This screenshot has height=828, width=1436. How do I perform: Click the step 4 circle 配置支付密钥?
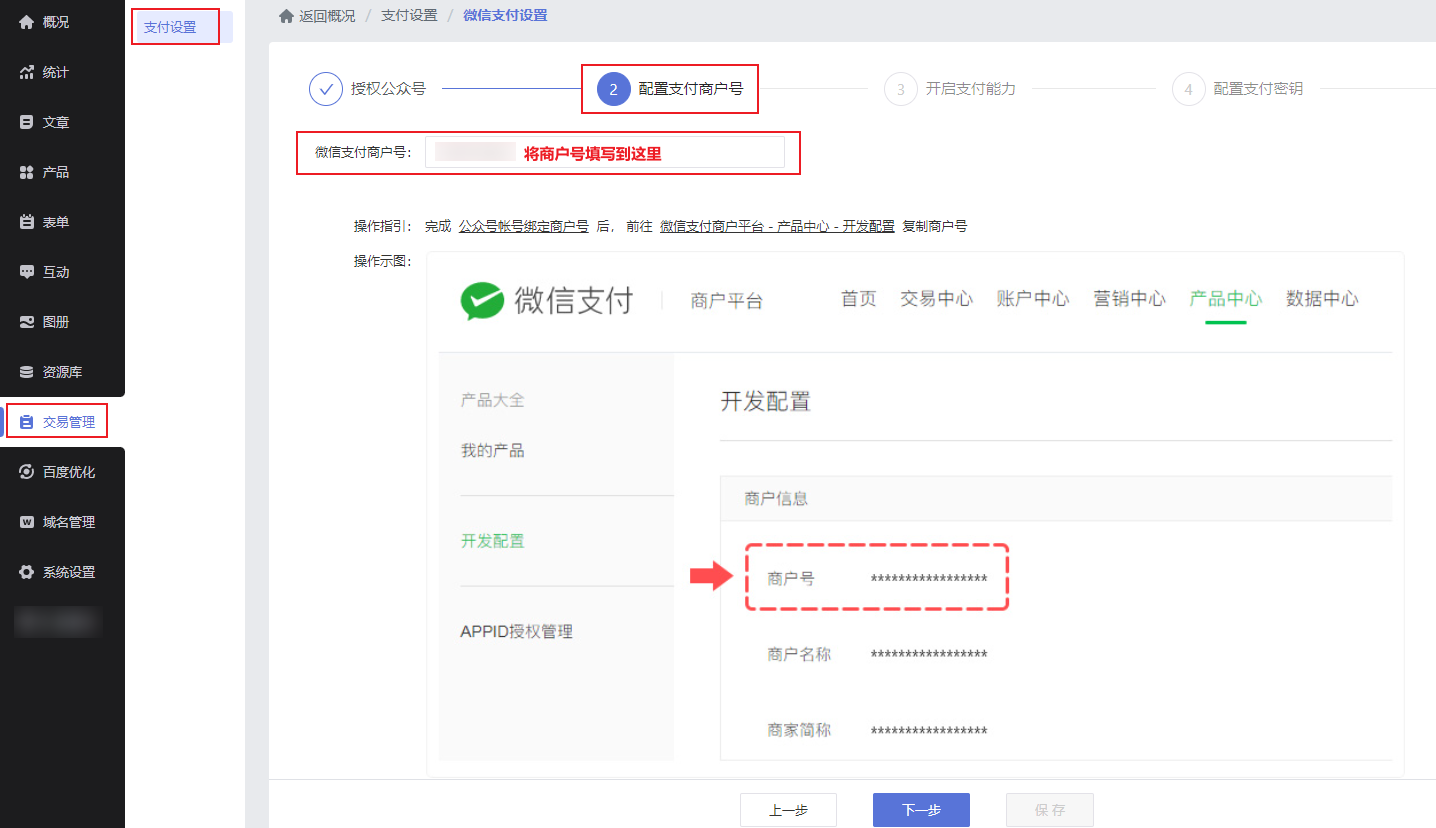[x=1189, y=89]
